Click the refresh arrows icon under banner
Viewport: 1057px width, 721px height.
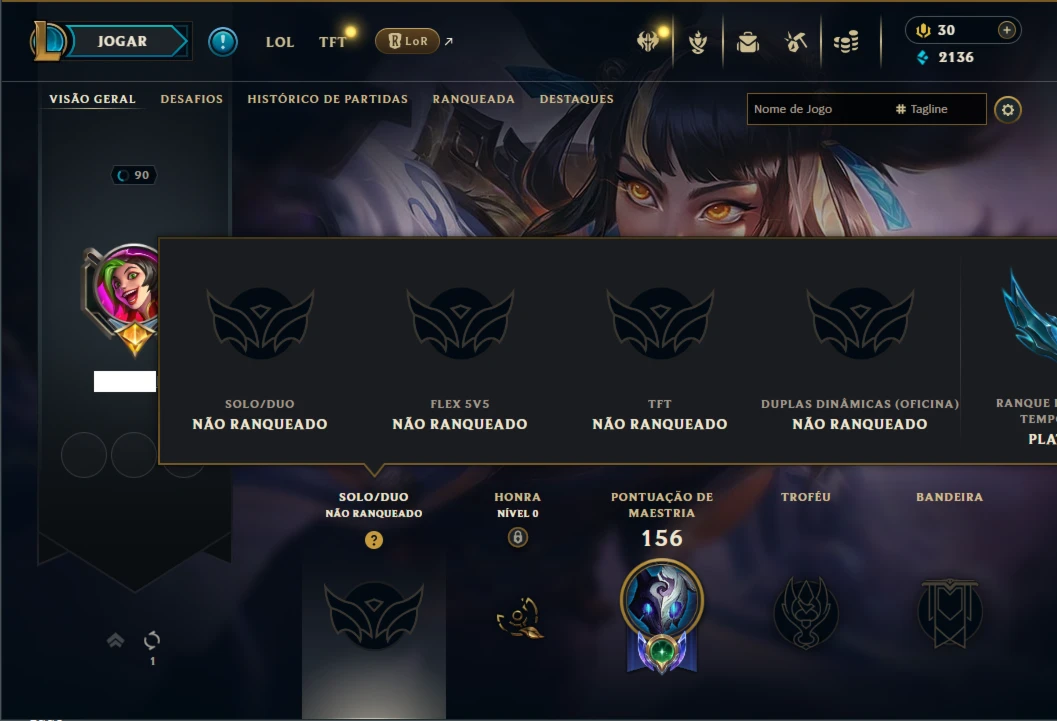[x=152, y=640]
